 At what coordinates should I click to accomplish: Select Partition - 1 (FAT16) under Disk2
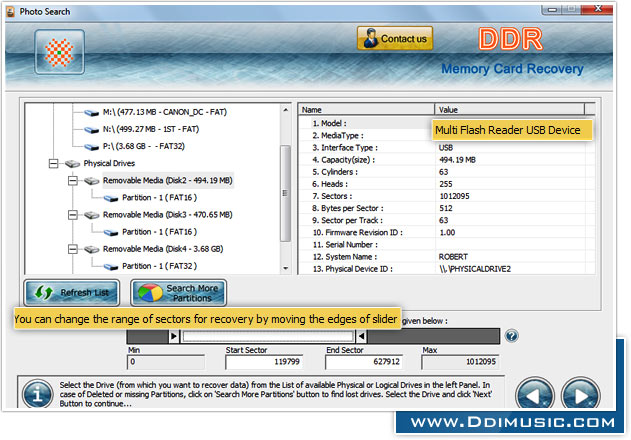click(x=160, y=198)
